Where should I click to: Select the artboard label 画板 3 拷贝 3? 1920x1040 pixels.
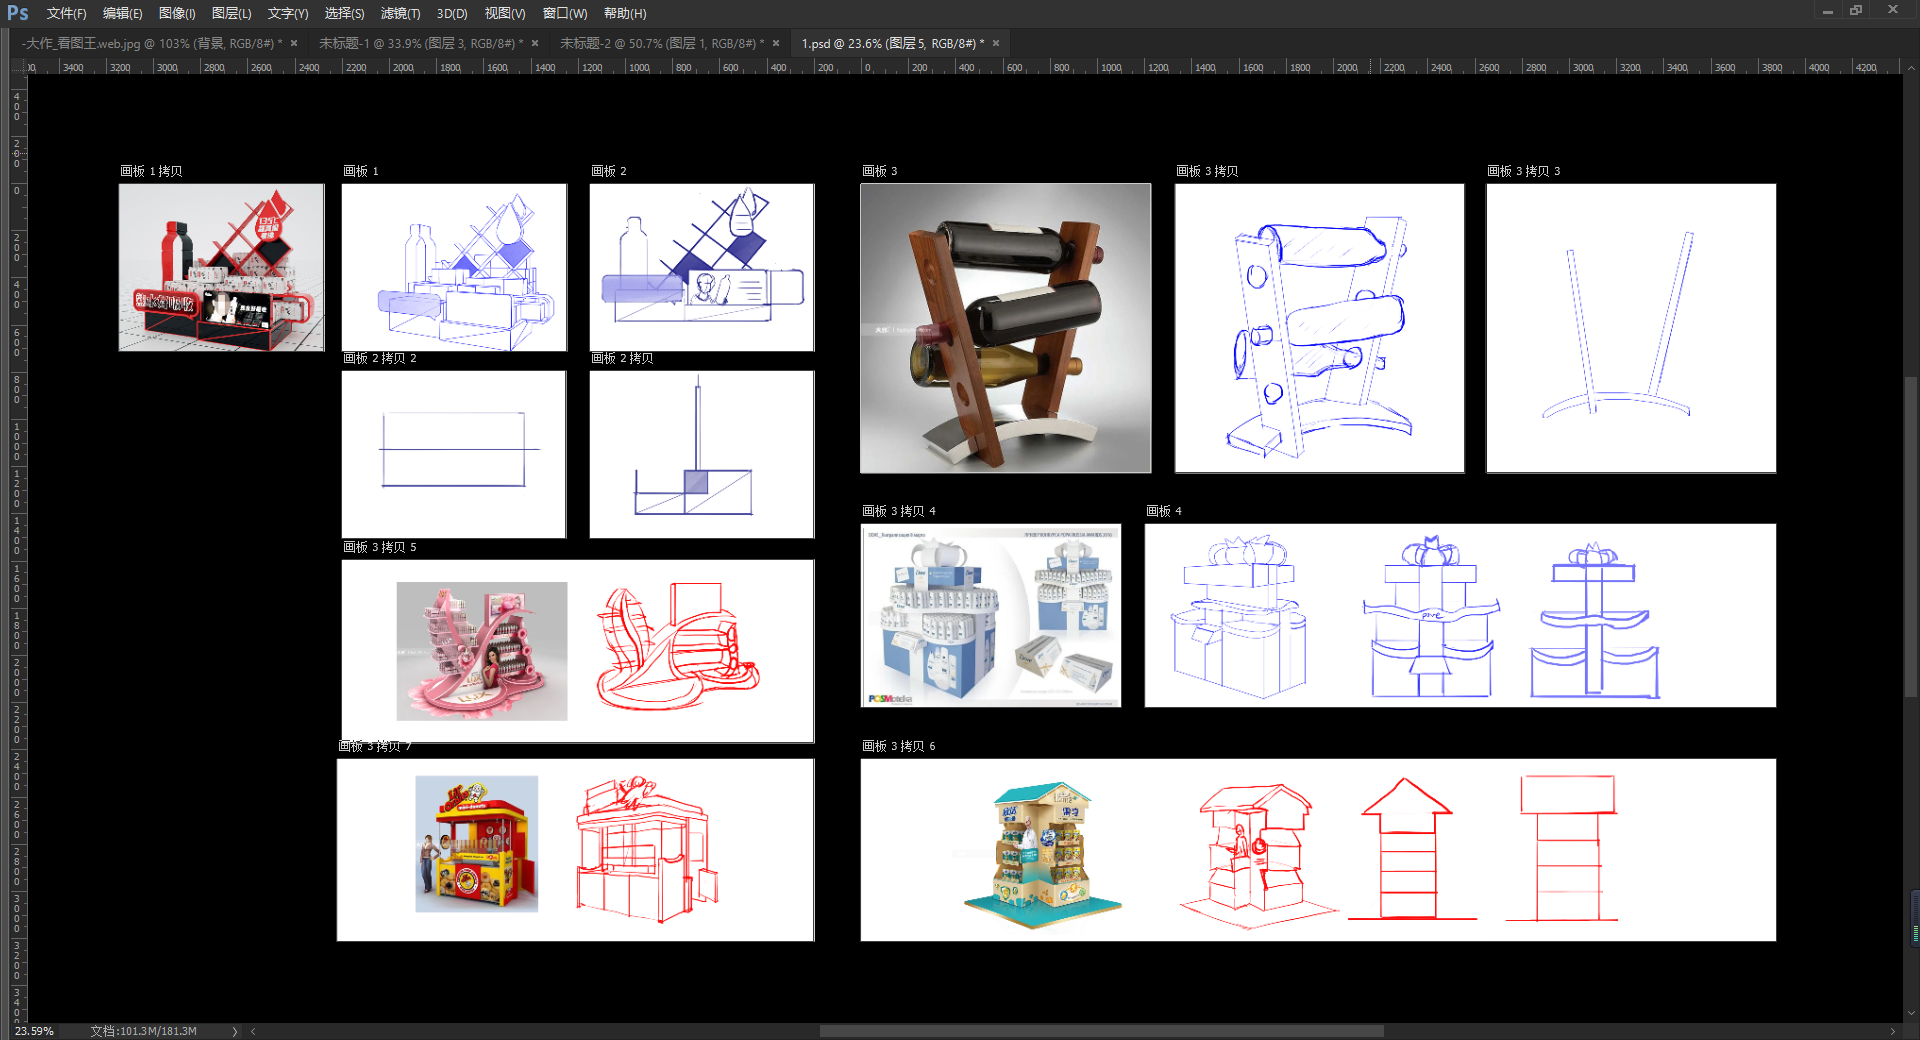(1524, 171)
